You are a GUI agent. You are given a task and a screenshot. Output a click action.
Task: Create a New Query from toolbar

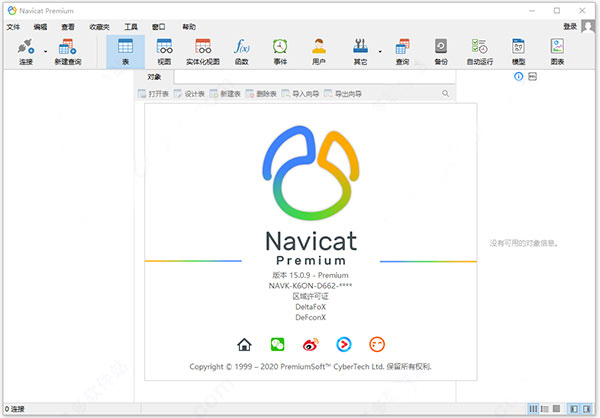[68, 52]
